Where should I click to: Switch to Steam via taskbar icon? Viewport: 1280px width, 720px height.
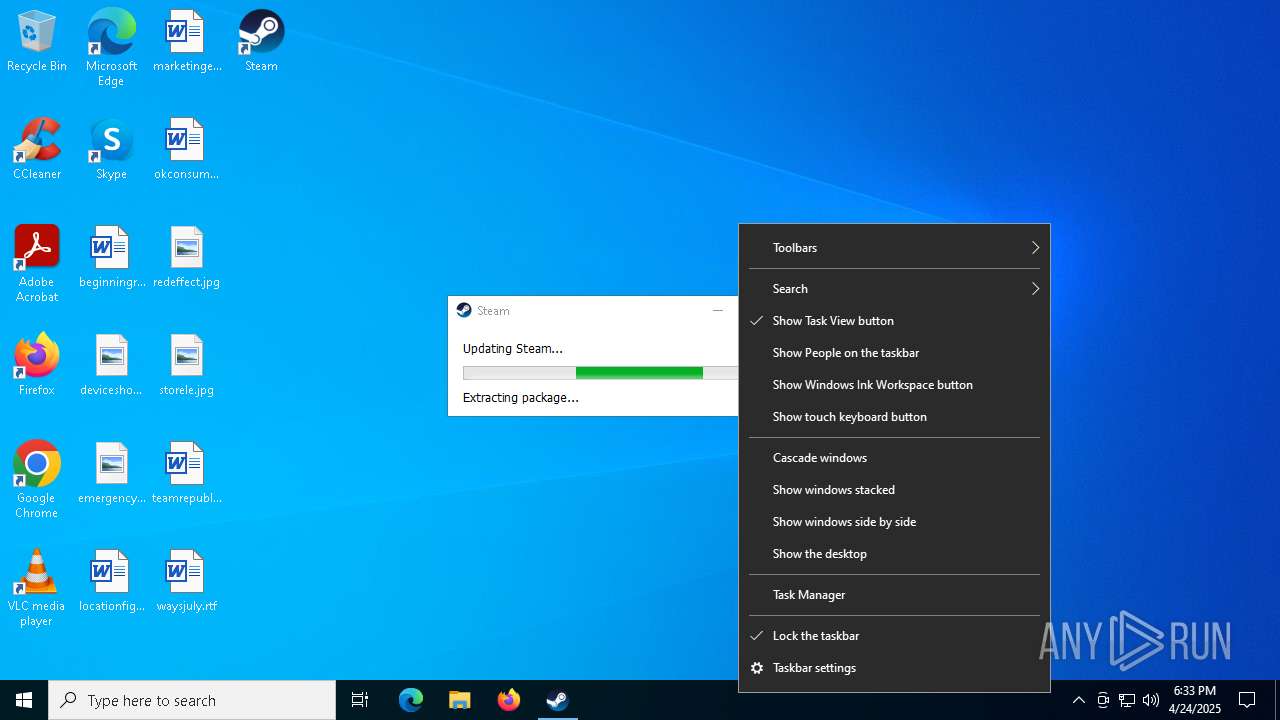[557, 700]
